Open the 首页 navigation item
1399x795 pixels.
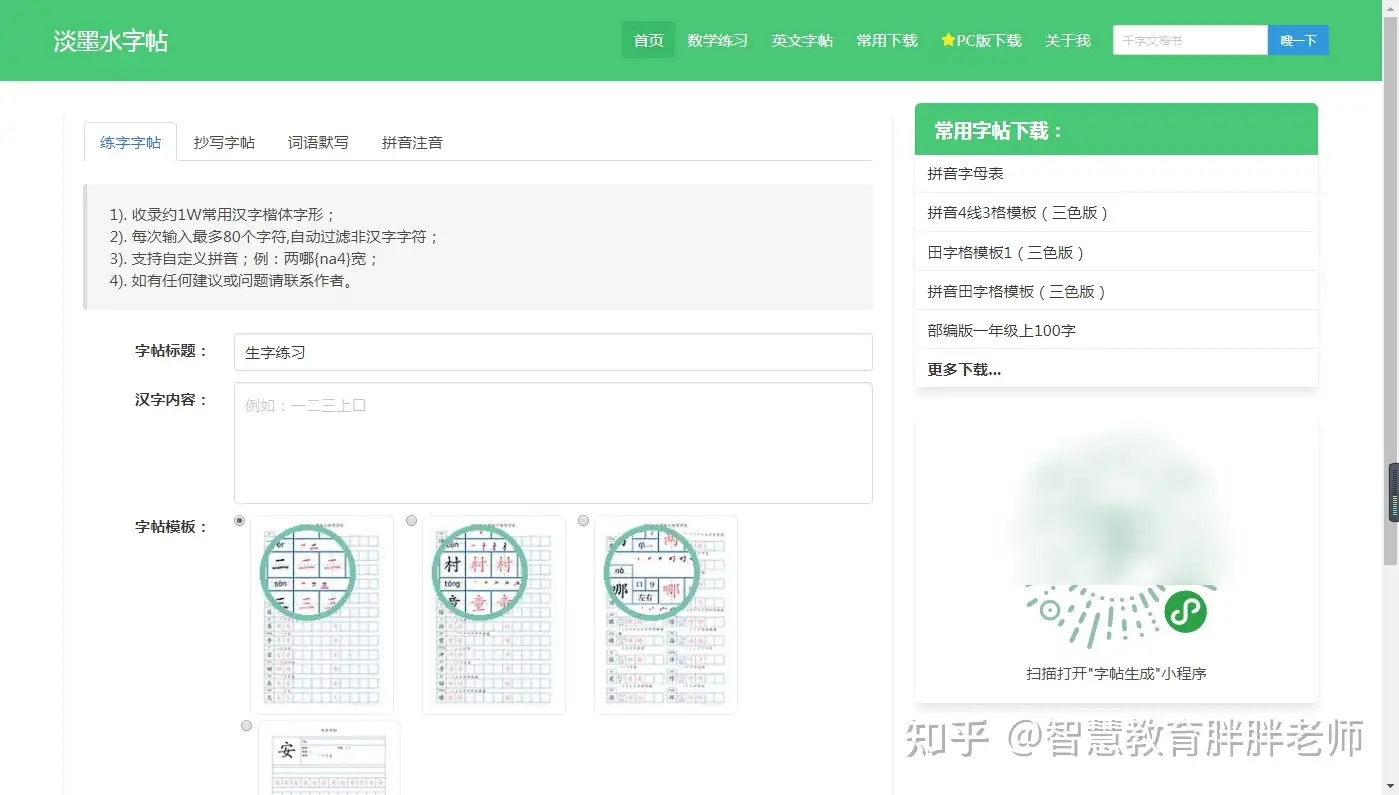coord(649,41)
